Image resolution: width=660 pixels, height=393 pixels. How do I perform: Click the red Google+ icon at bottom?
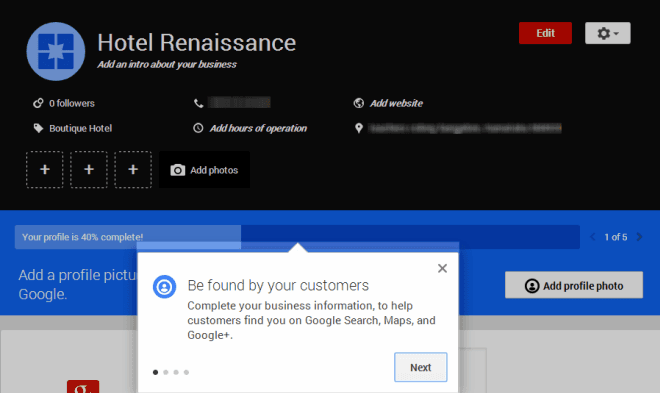tap(83, 387)
